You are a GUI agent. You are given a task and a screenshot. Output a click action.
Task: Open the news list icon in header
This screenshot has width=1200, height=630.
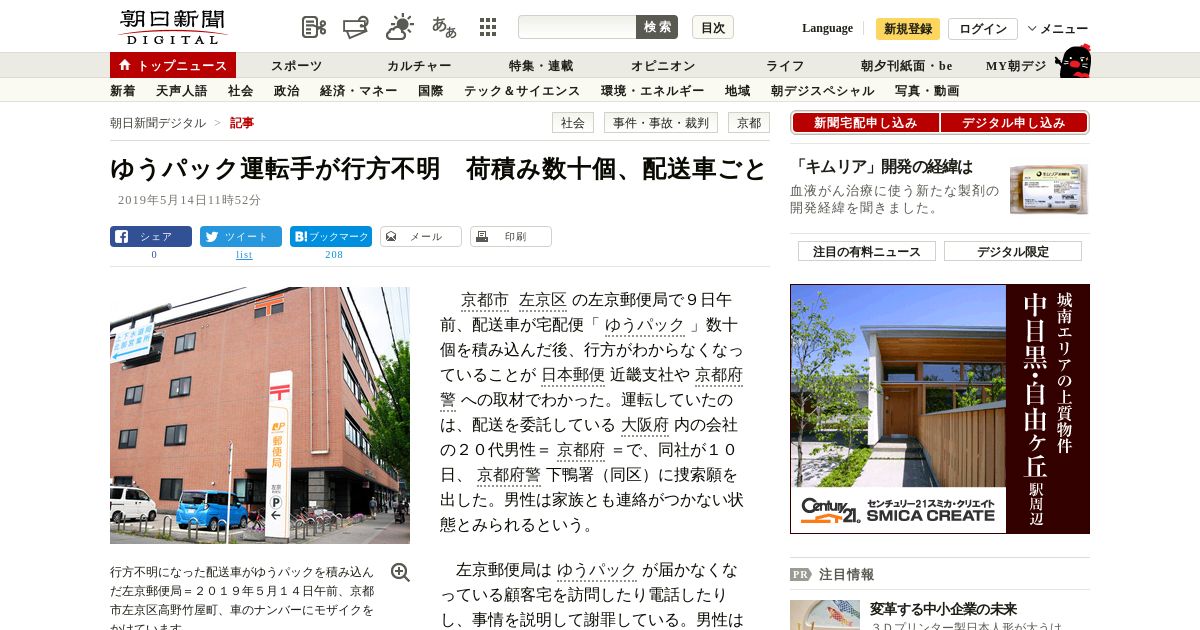coord(314,27)
